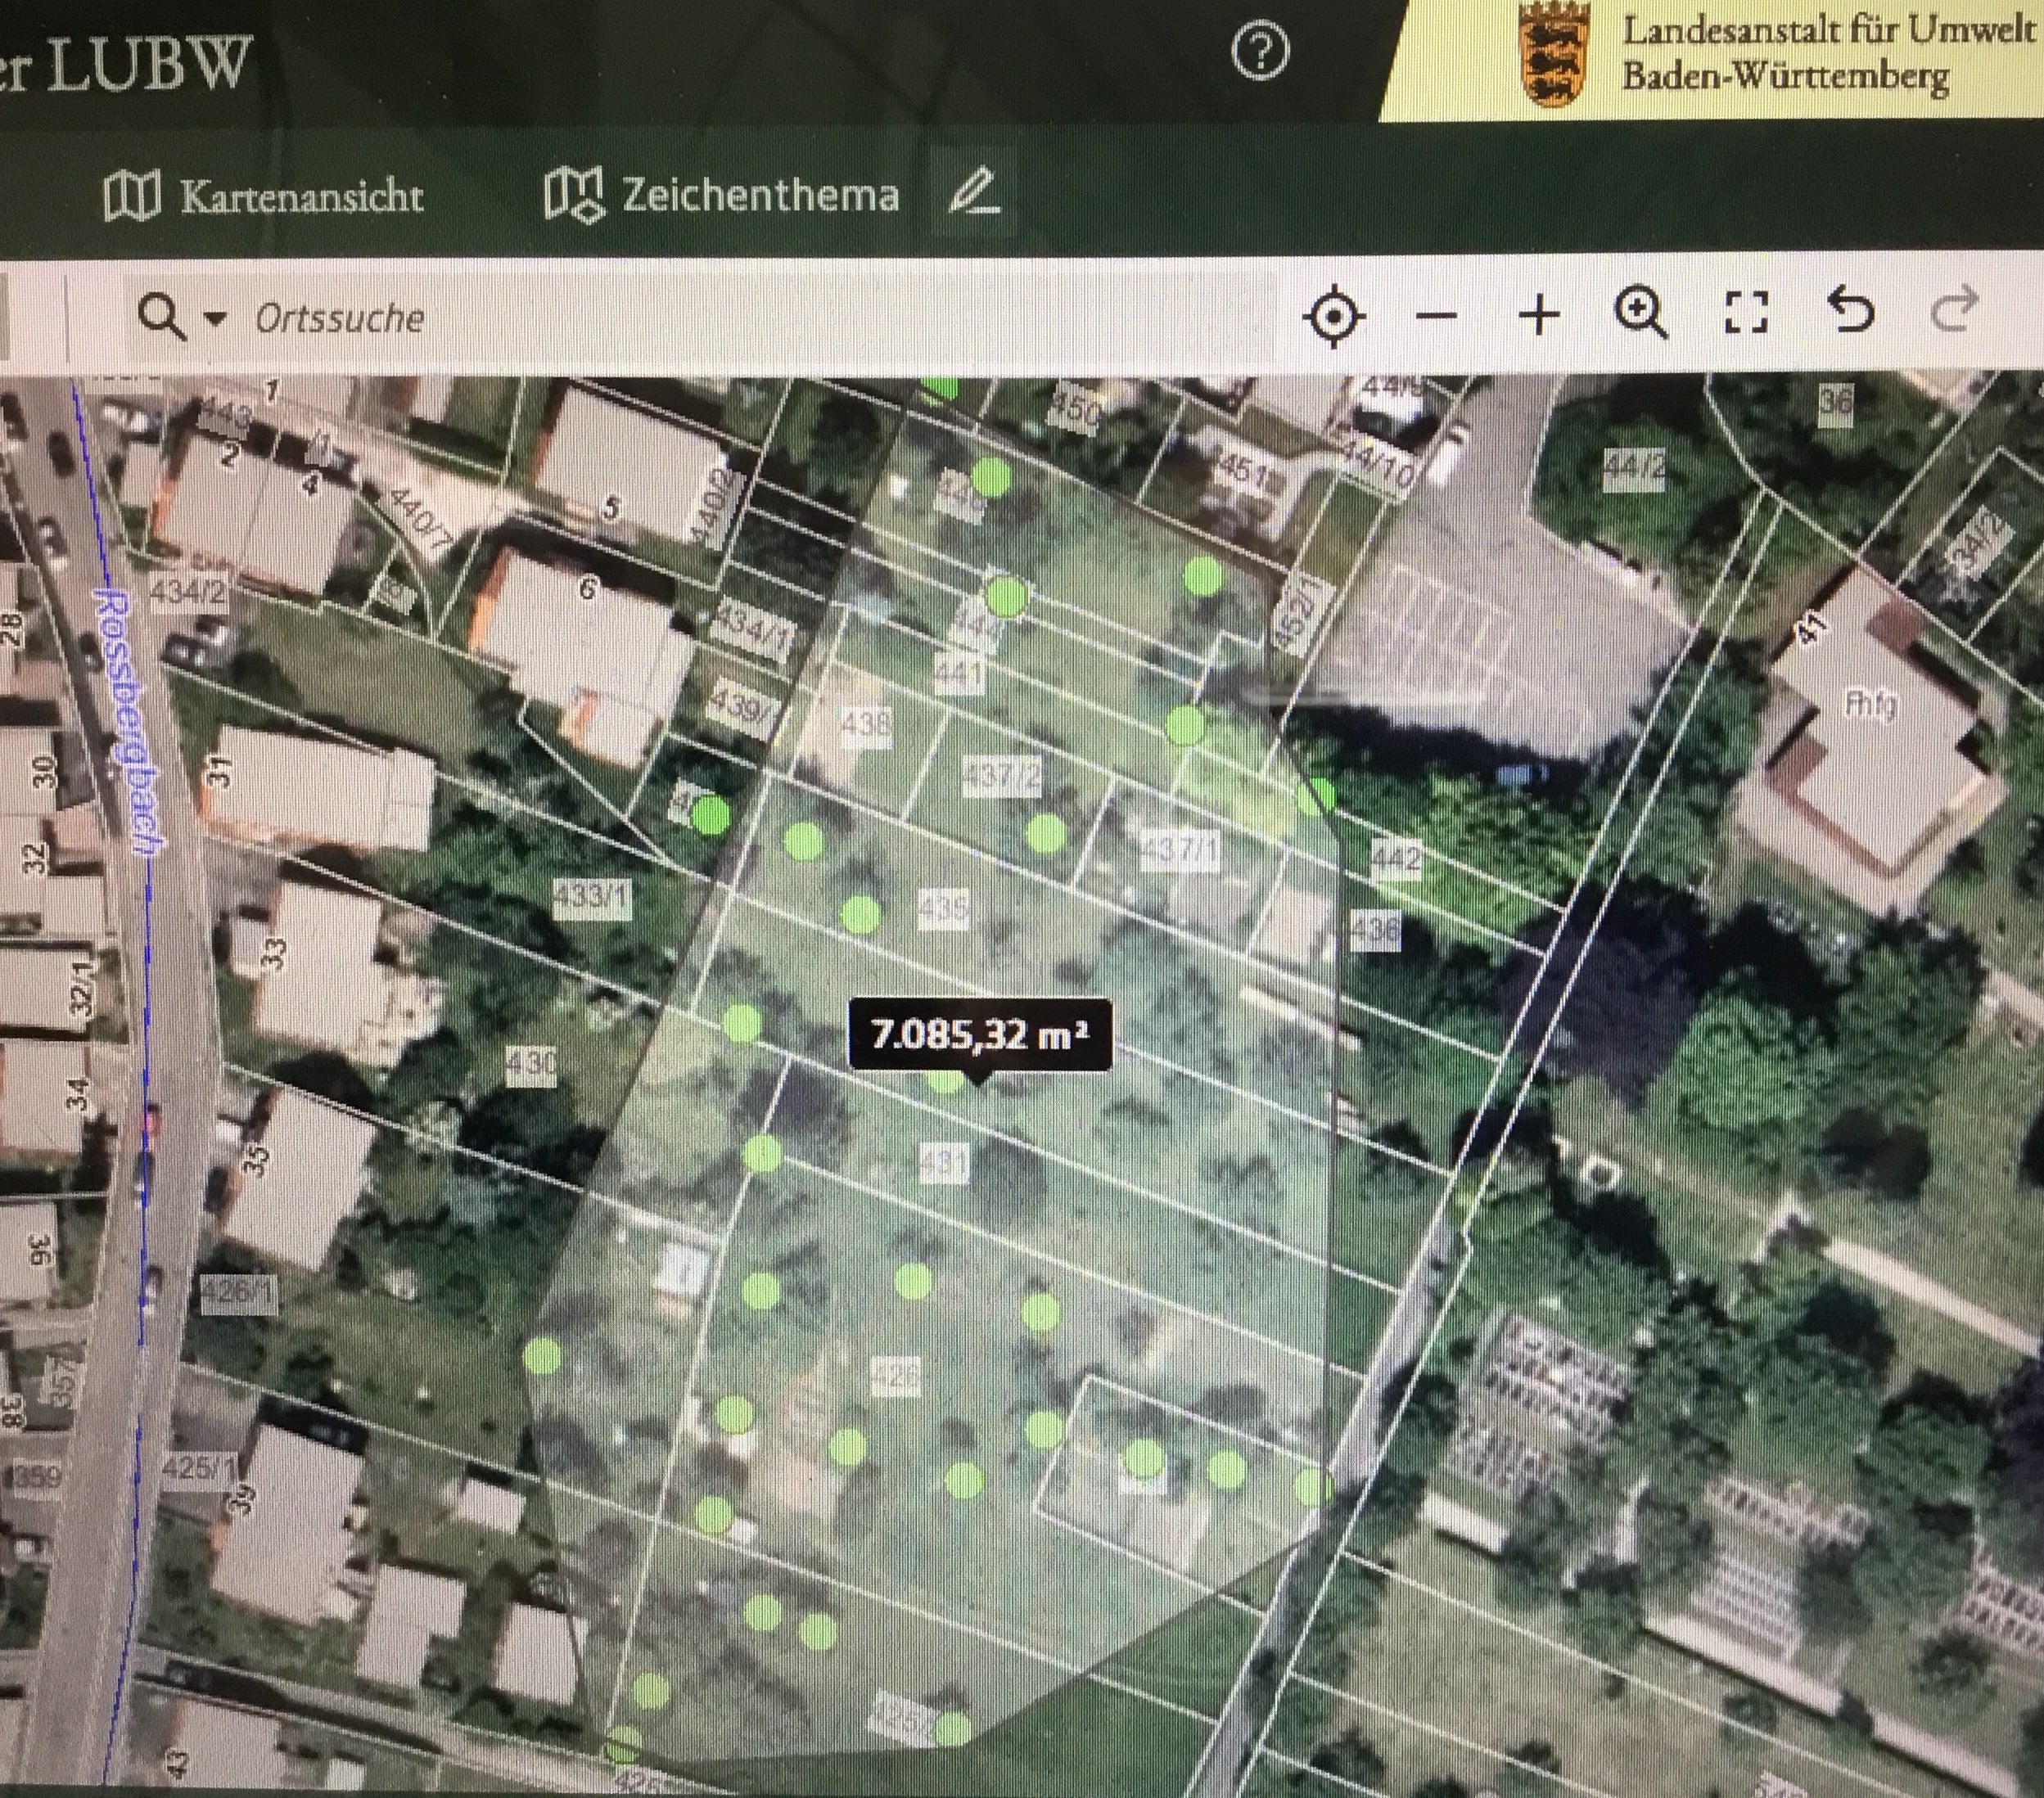Click the Landesanstalt für Umwelt Baden-Württemberg title
The image size is (2044, 1798).
tap(1829, 52)
